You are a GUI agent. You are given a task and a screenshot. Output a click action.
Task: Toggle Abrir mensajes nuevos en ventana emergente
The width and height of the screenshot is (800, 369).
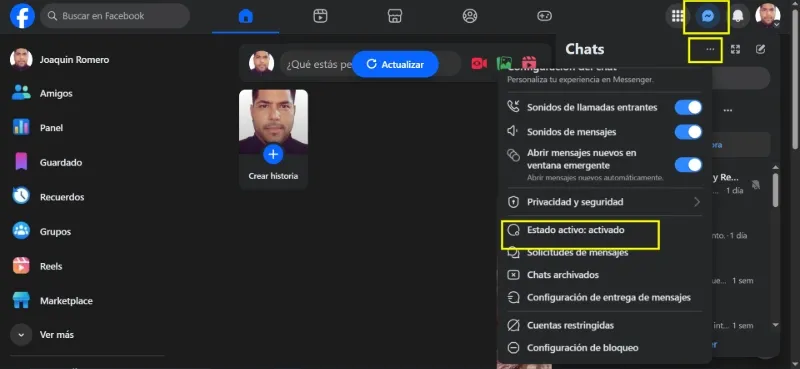[x=688, y=165]
